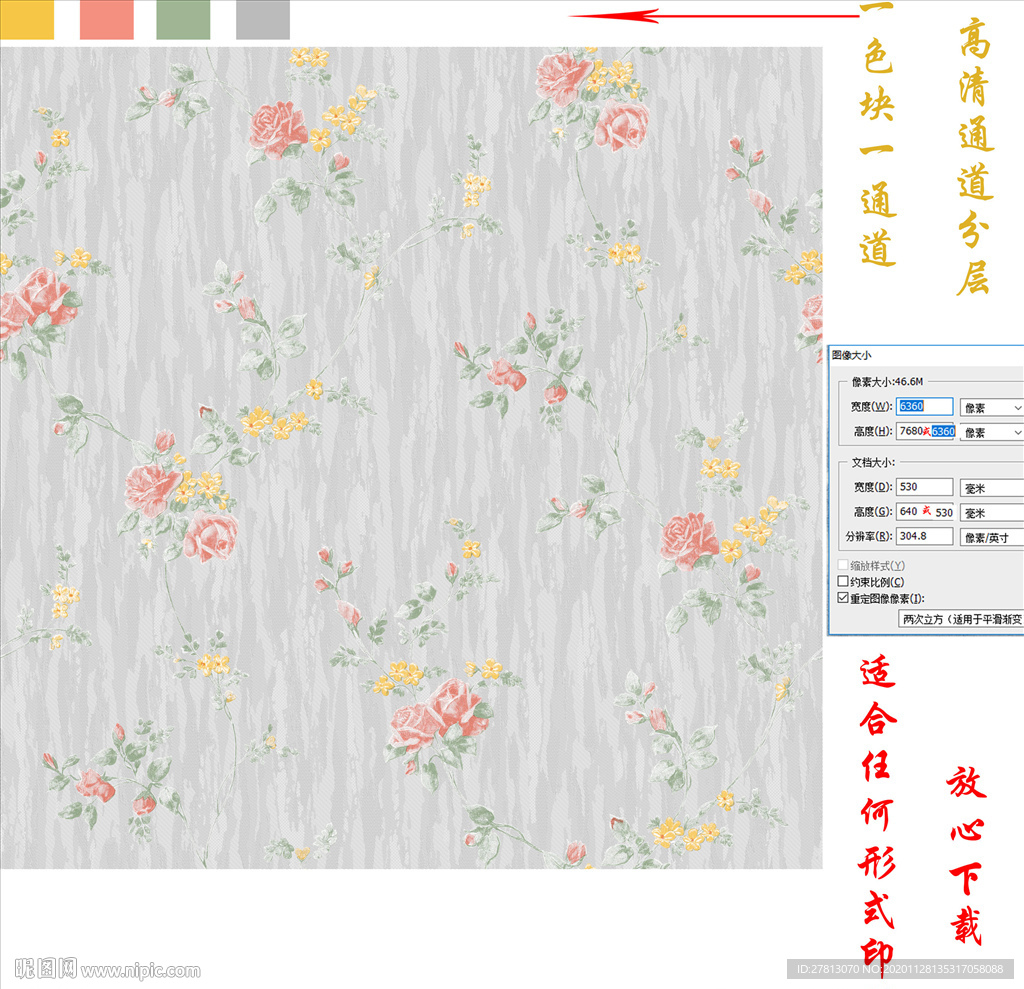Screen dimensions: 1024x989
Task: Open the www.nipic.com link
Action: tap(140, 970)
